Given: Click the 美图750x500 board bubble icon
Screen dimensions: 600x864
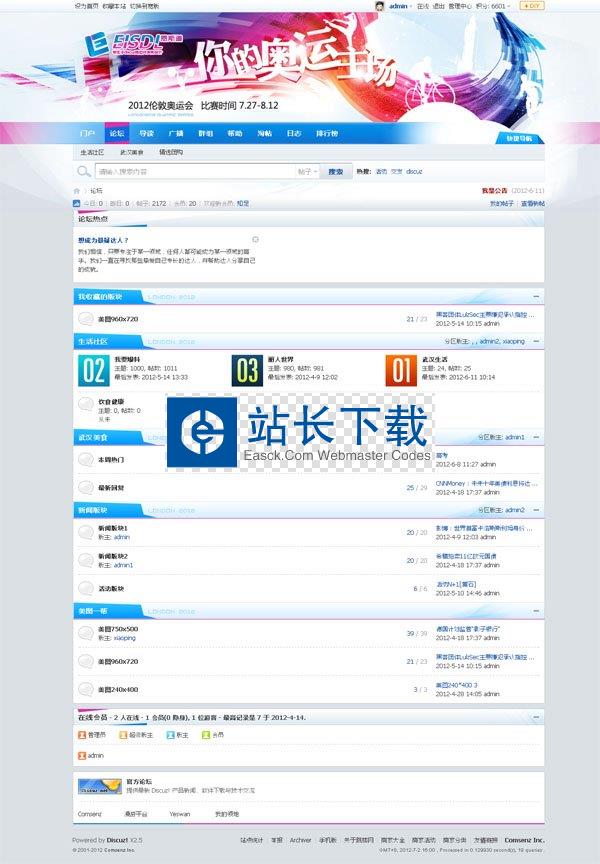Looking at the screenshot, I should 85,633.
